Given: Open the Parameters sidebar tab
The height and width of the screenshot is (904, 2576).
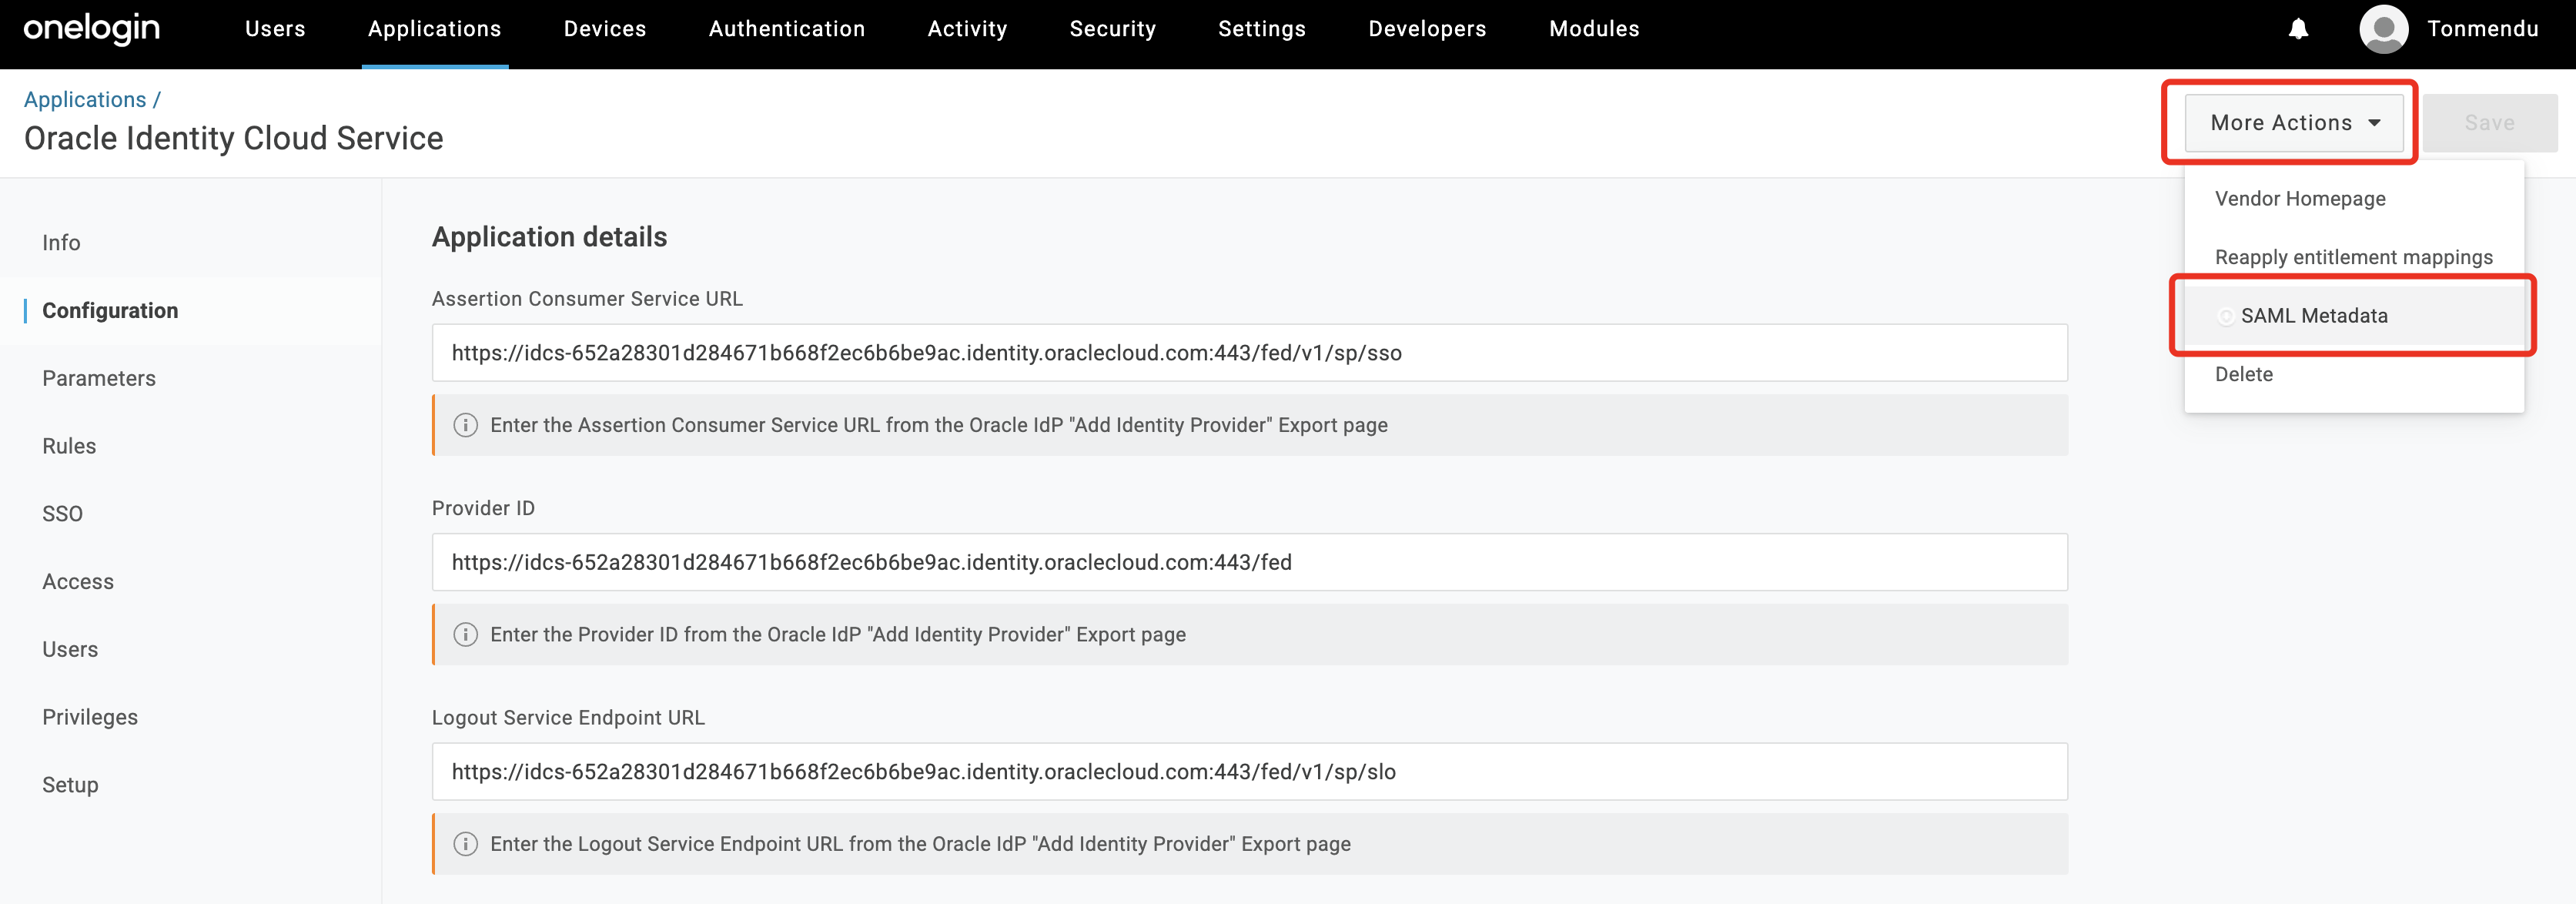Looking at the screenshot, I should 99,378.
